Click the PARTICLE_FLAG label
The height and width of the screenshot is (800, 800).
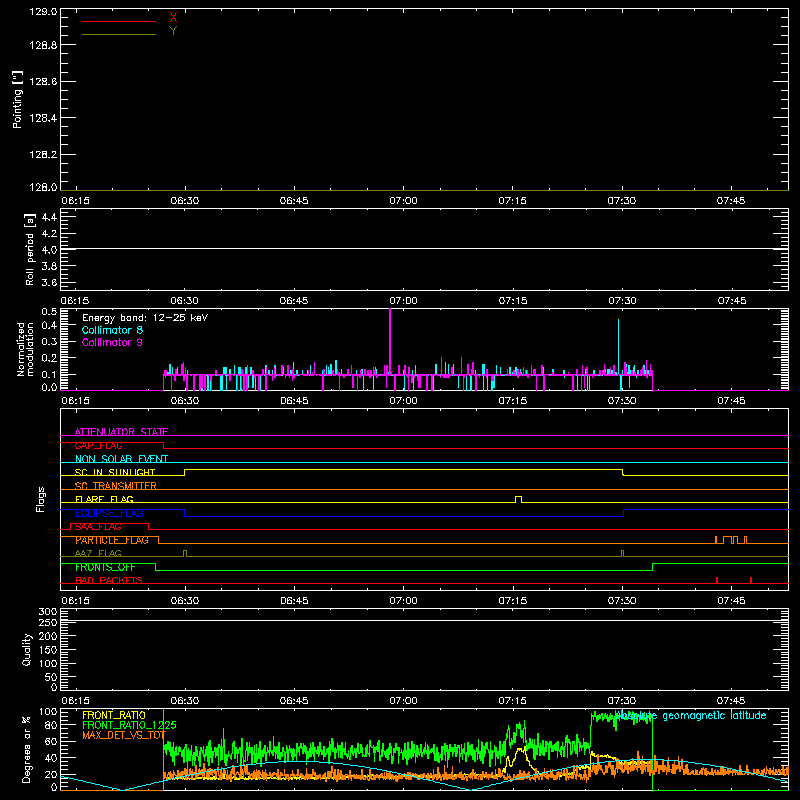pyautogui.click(x=112, y=540)
